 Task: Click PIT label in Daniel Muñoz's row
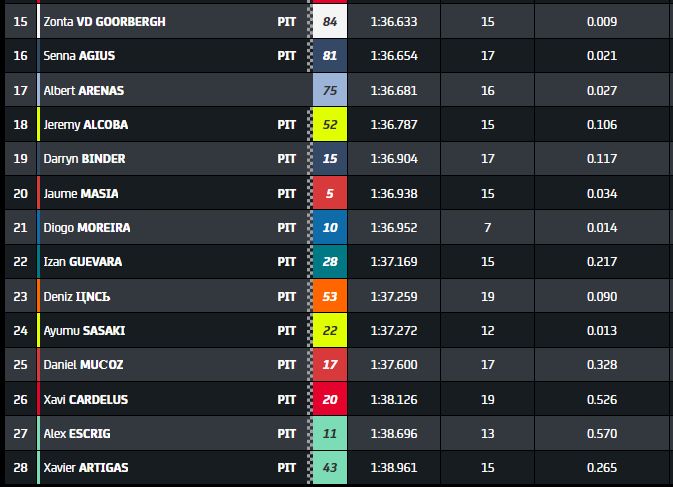click(287, 365)
